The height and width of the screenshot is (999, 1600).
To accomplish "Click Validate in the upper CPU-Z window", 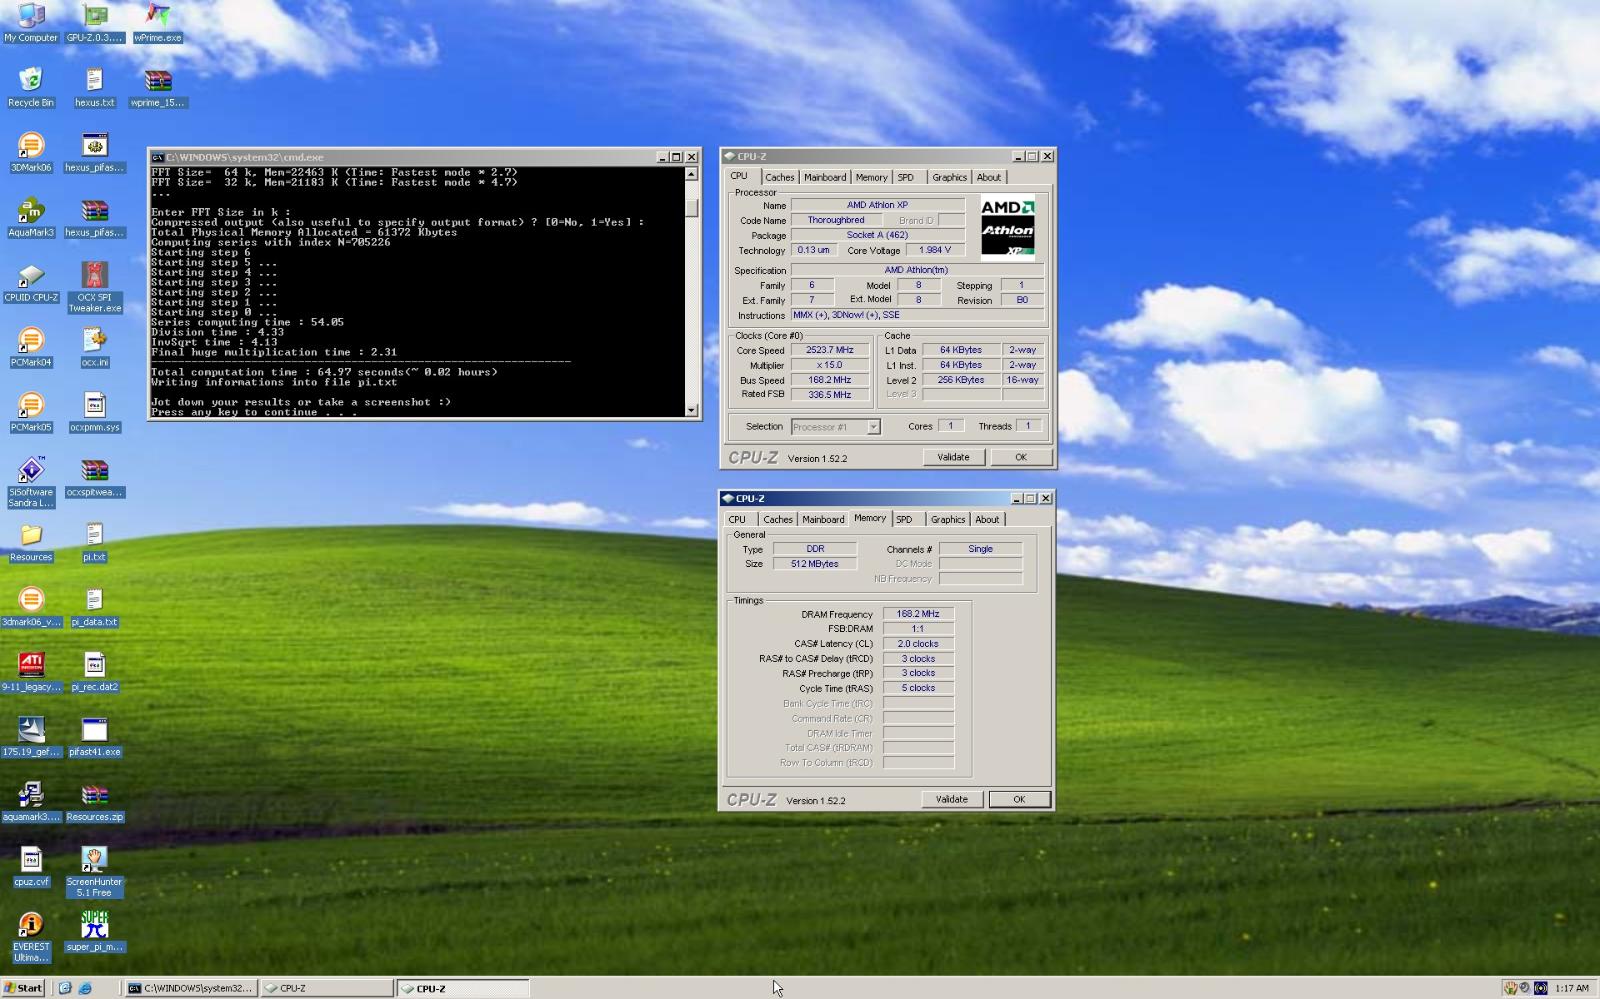I will point(953,457).
